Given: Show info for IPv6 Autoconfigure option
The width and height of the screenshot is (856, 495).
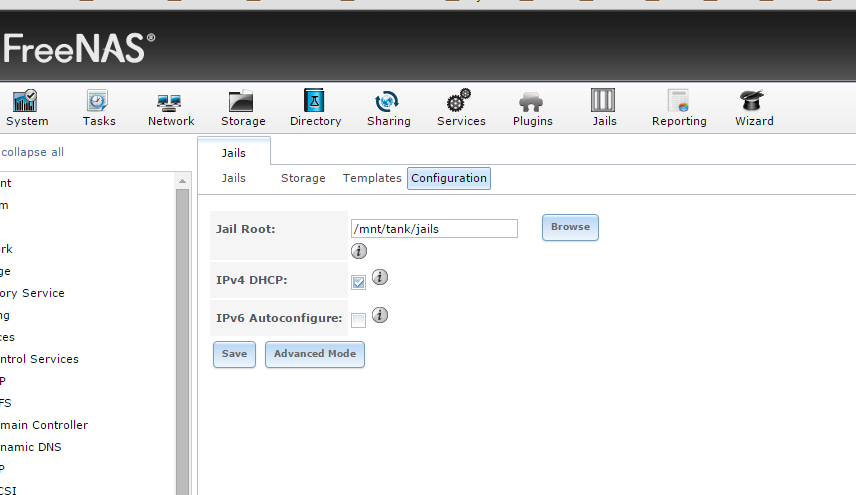Looking at the screenshot, I should [x=380, y=315].
